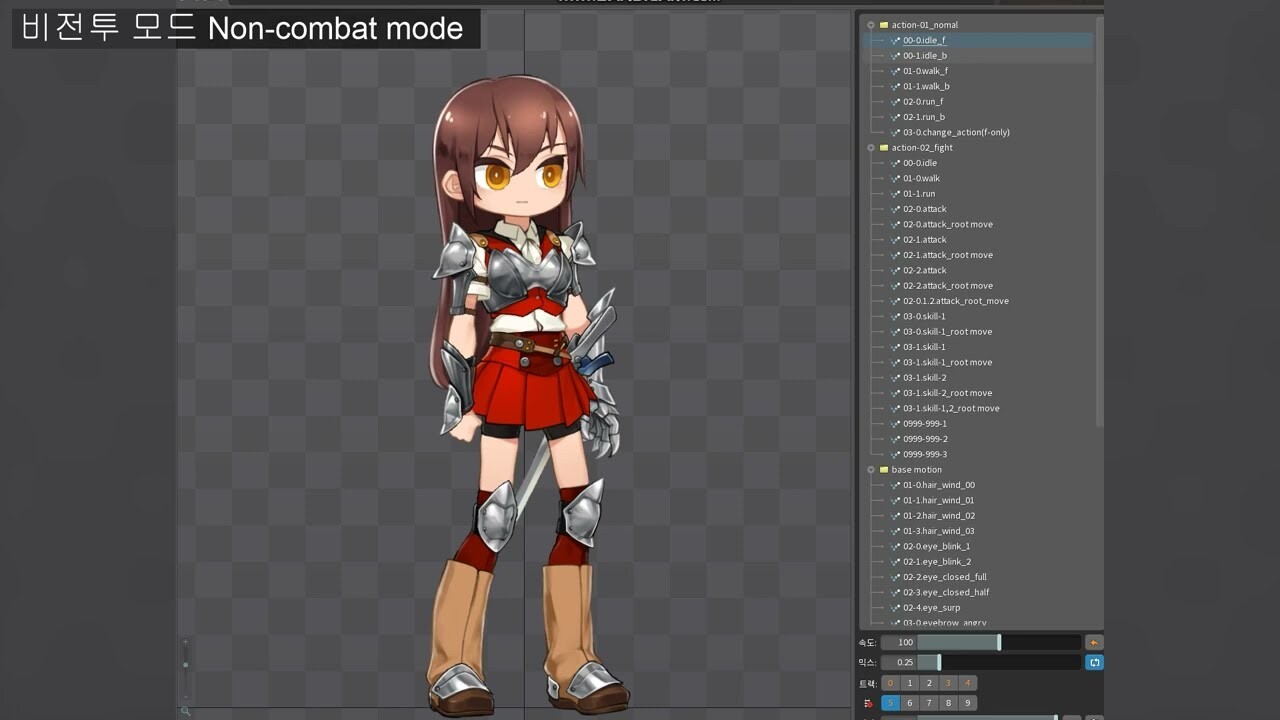Click the orange reset arrow beside the 속도 slider

point(1094,642)
